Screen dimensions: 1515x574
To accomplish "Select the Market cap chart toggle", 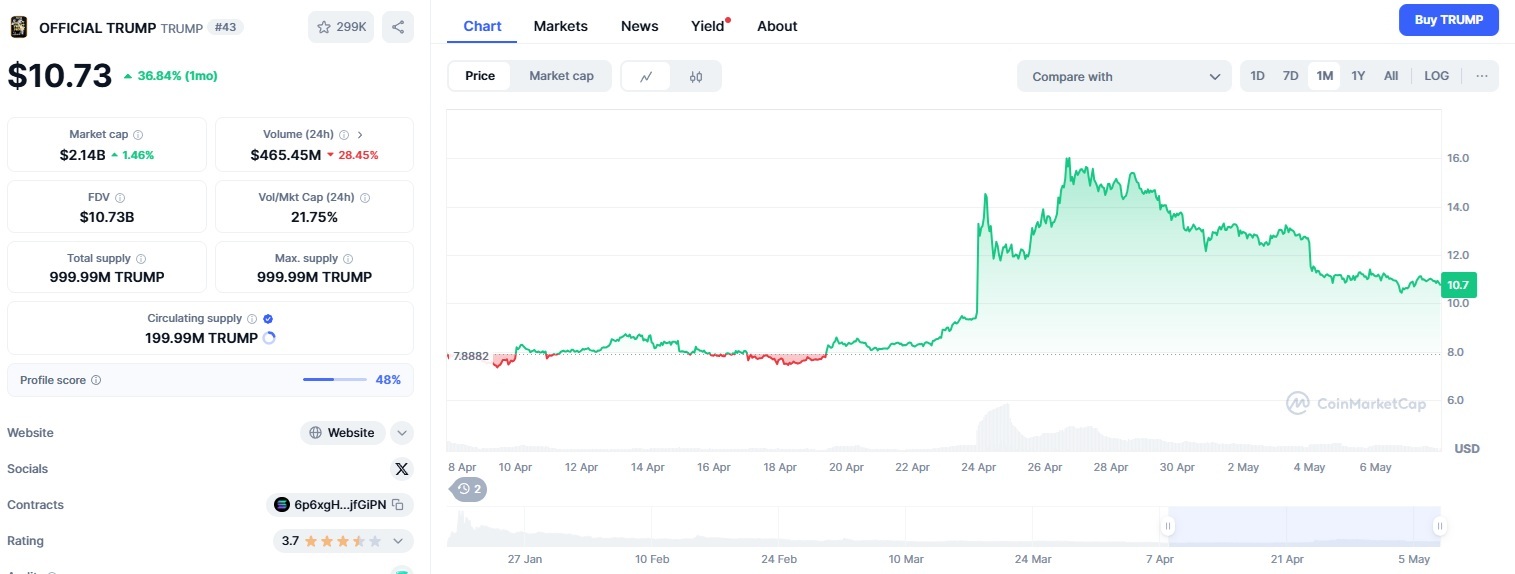I will point(561,76).
